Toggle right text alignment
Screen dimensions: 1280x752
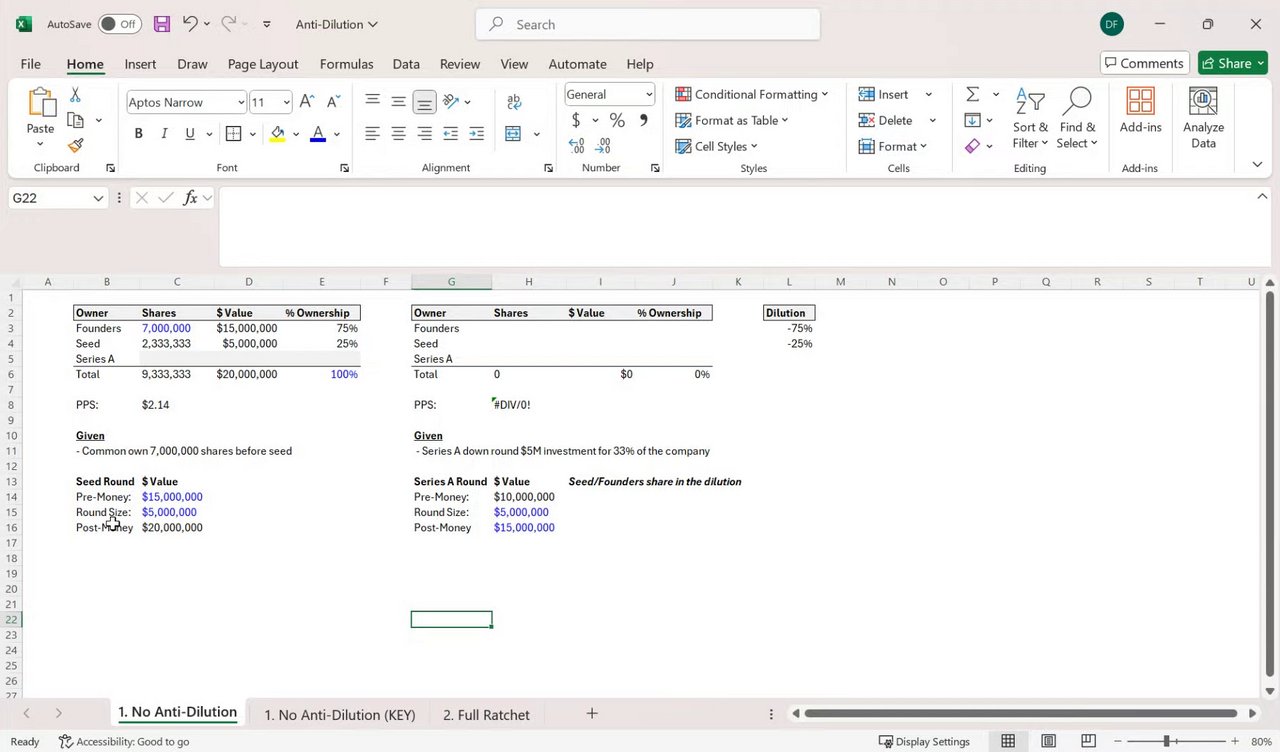(x=424, y=134)
